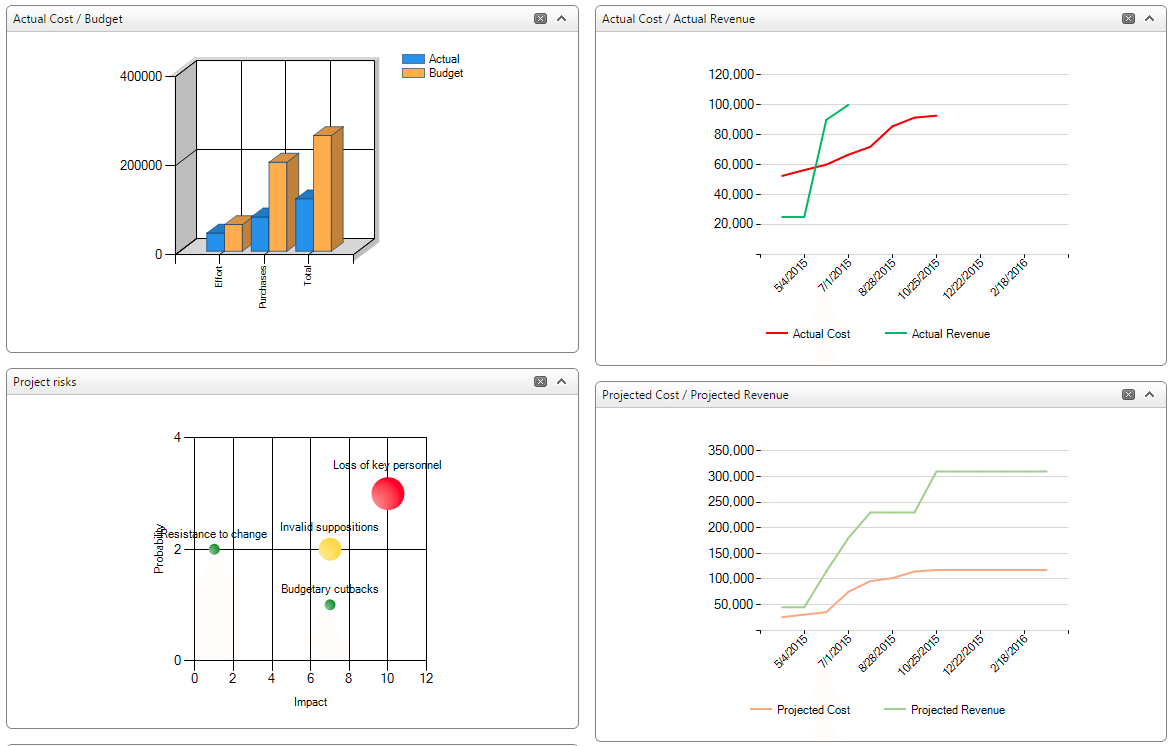Click the red 'Loss of key personnel' bubble

388,493
